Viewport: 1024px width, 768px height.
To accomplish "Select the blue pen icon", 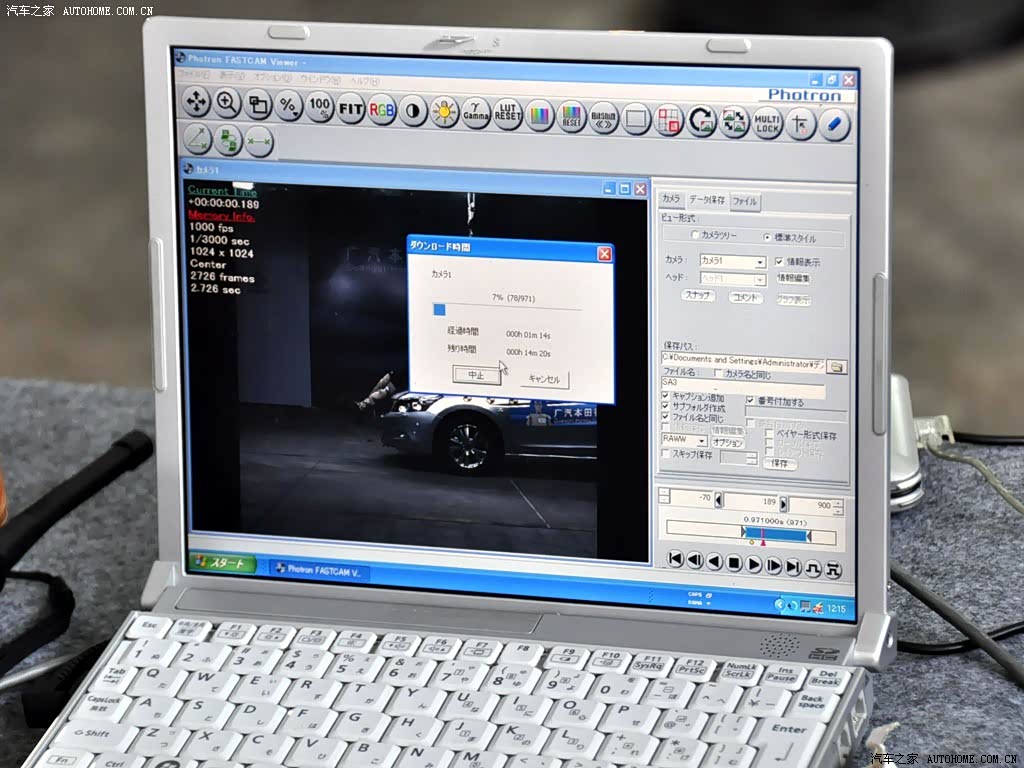I will point(834,125).
